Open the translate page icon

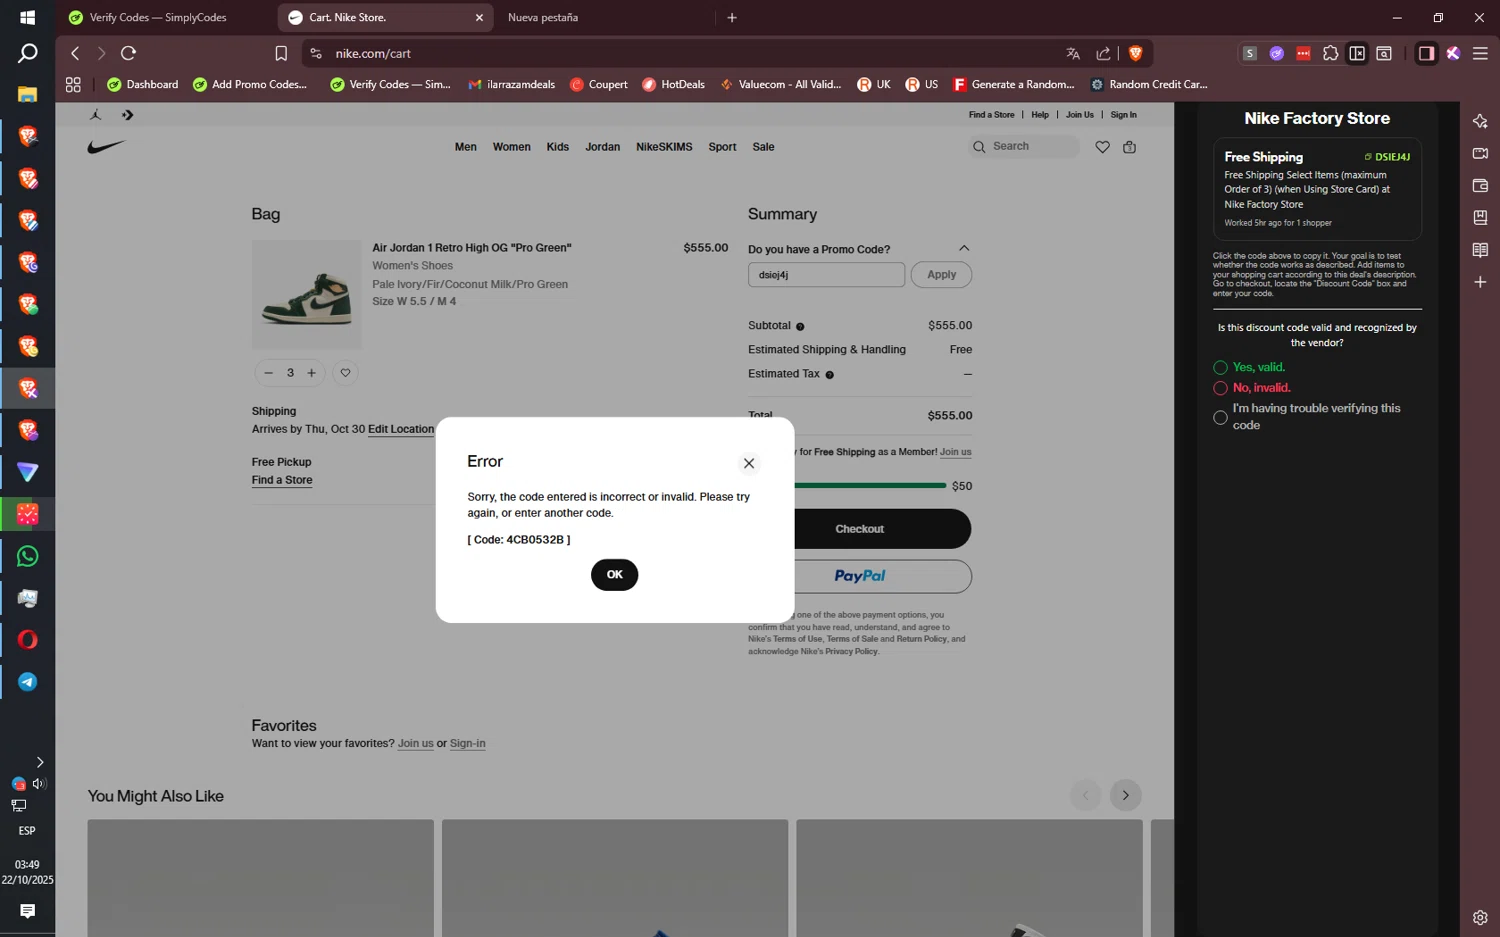(1073, 53)
